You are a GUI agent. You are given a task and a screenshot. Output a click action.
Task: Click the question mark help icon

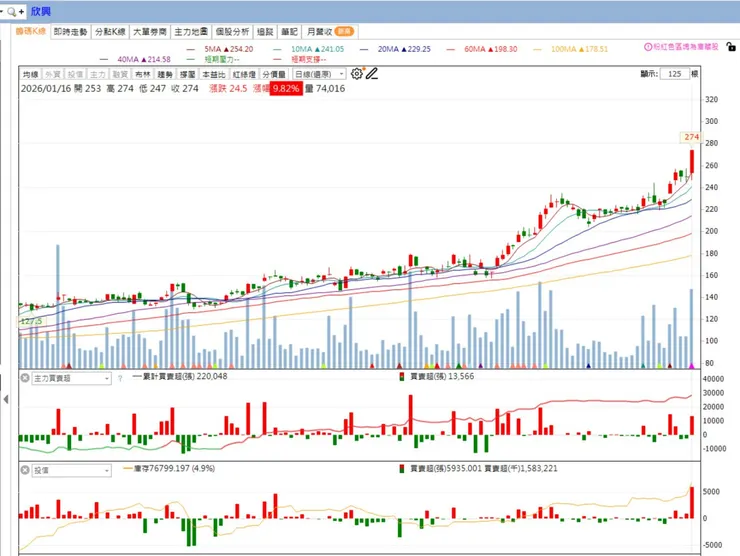click(x=120, y=379)
